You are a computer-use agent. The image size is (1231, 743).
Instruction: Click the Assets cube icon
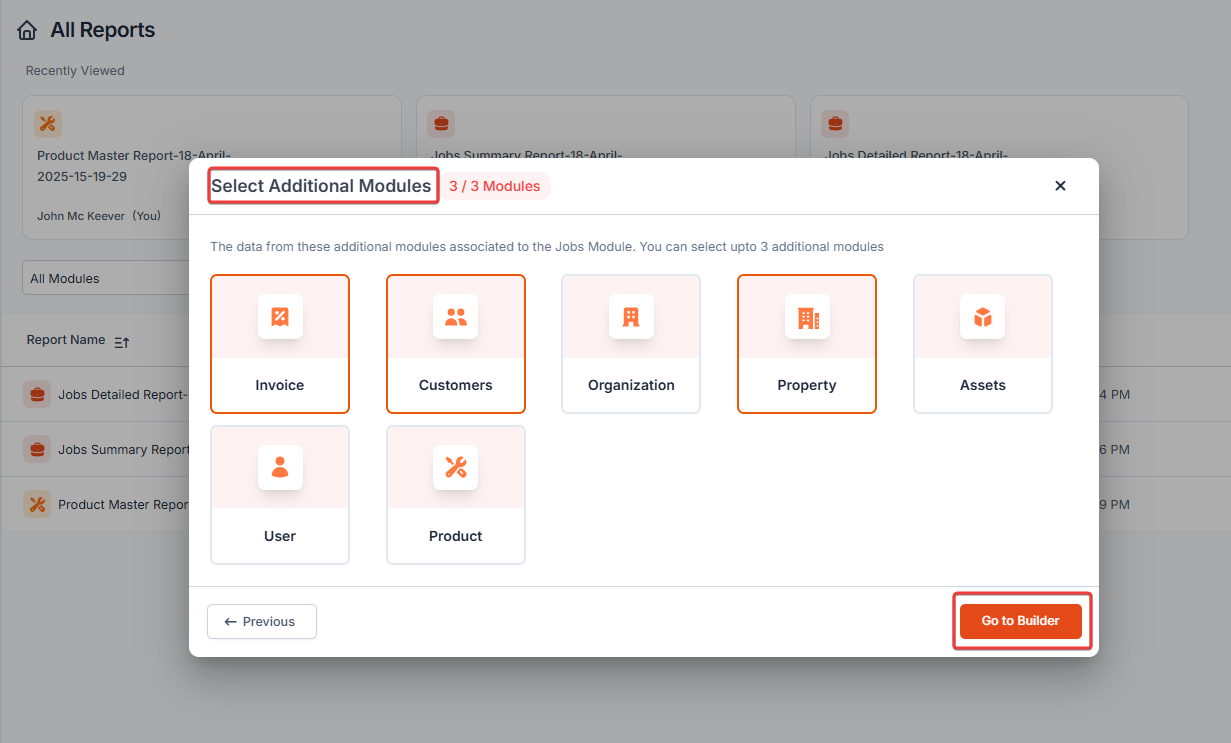(x=983, y=317)
